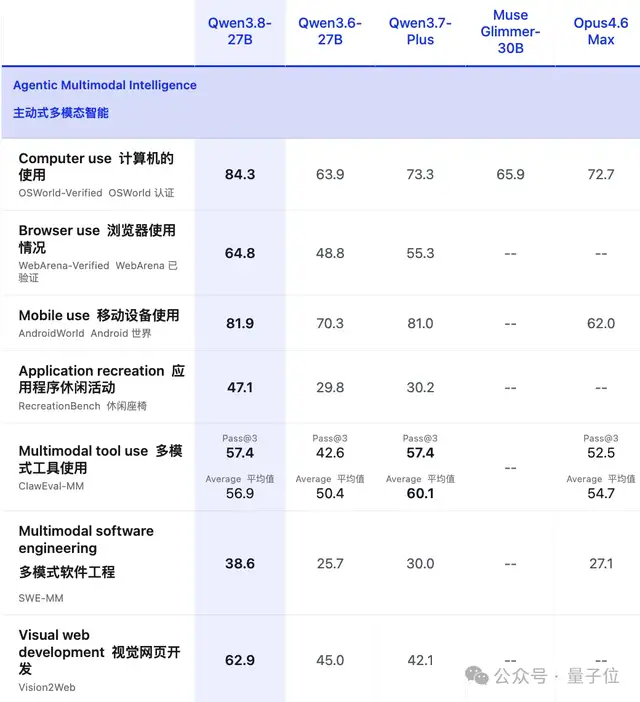This screenshot has width=640, height=702.
Task: Select the 55.3 Browser use score
Action: (420, 253)
